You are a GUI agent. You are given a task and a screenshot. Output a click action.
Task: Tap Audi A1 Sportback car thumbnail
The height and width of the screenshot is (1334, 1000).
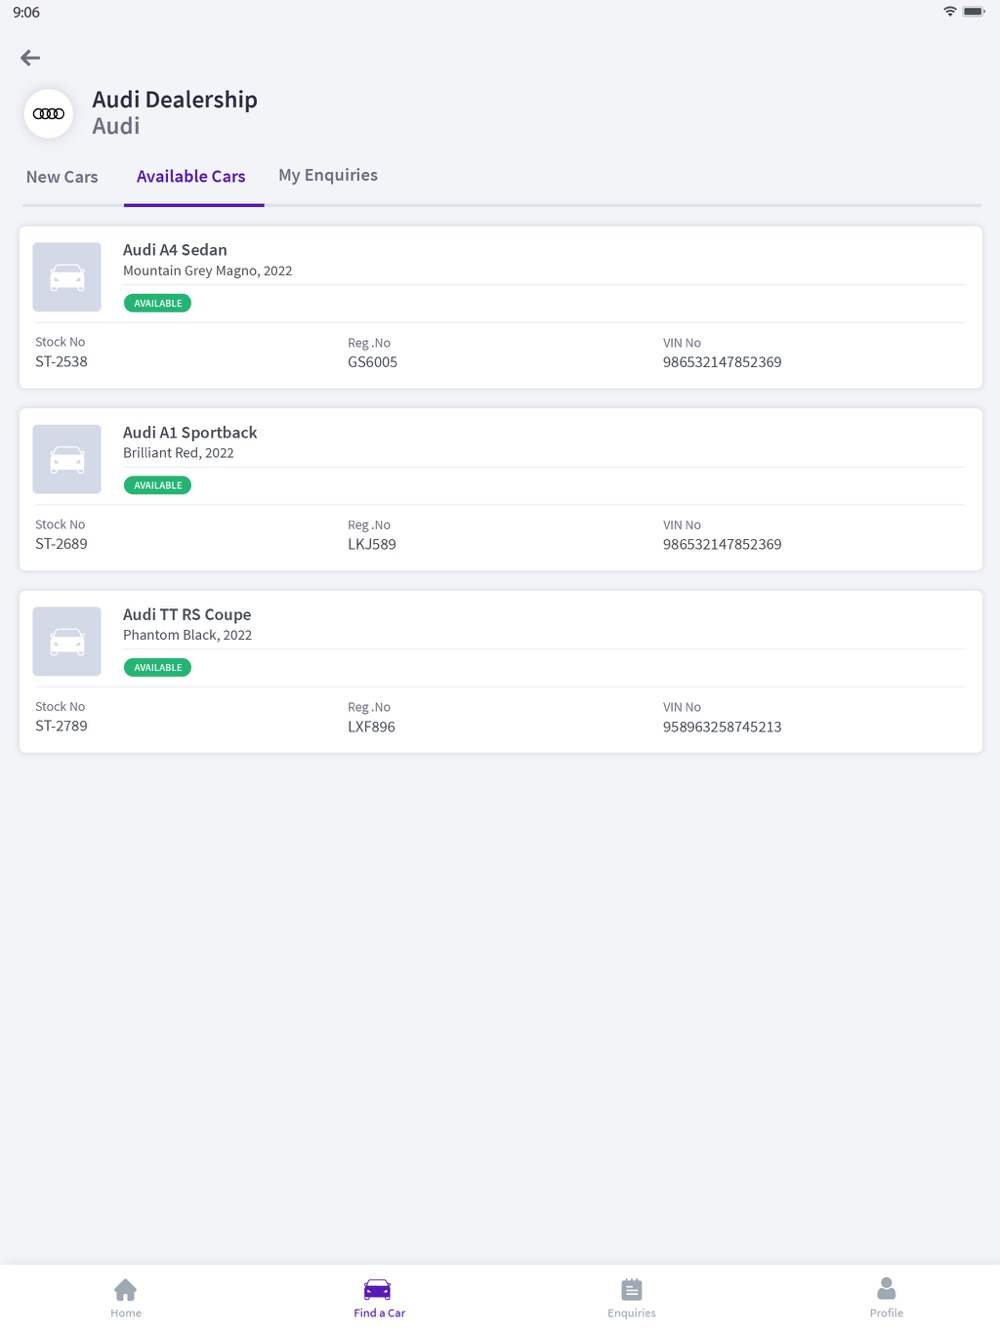point(67,459)
